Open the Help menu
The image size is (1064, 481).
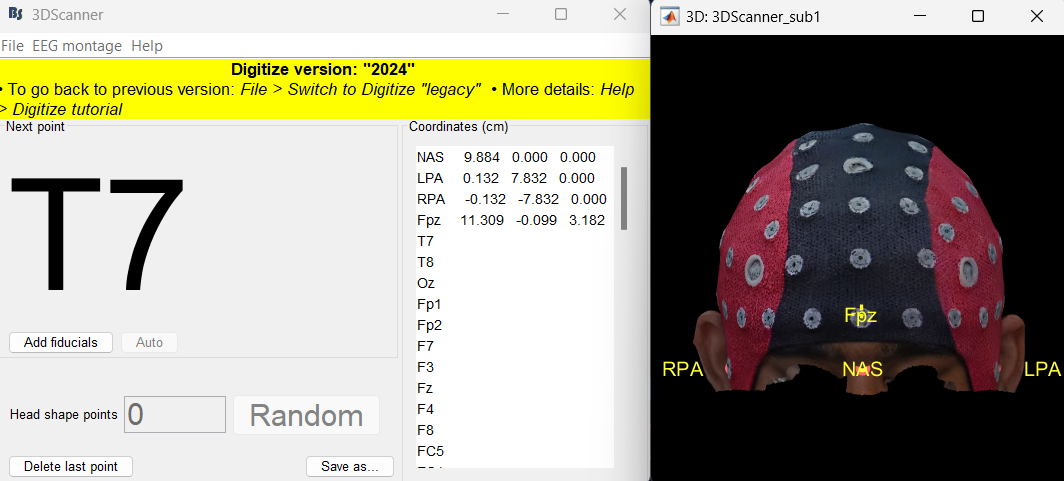click(x=147, y=46)
